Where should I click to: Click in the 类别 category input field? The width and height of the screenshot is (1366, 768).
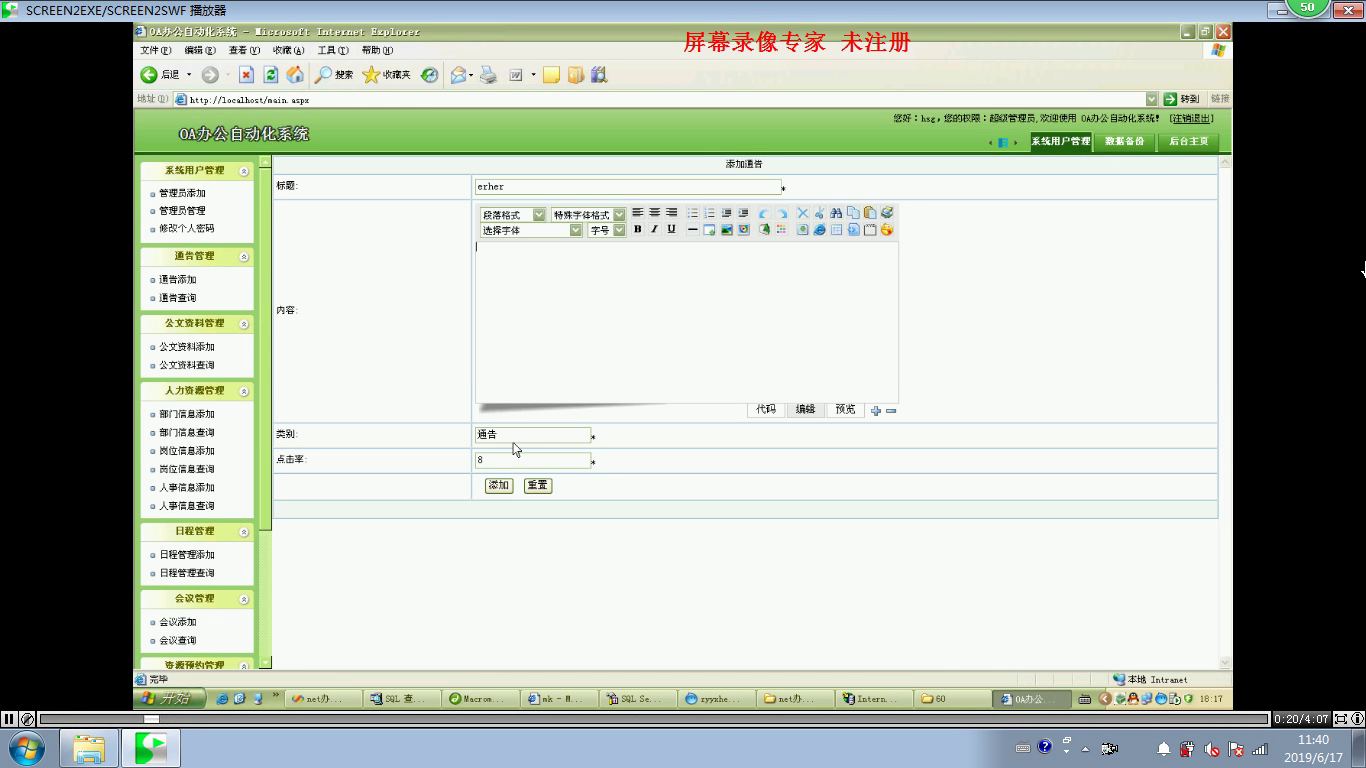tap(533, 434)
